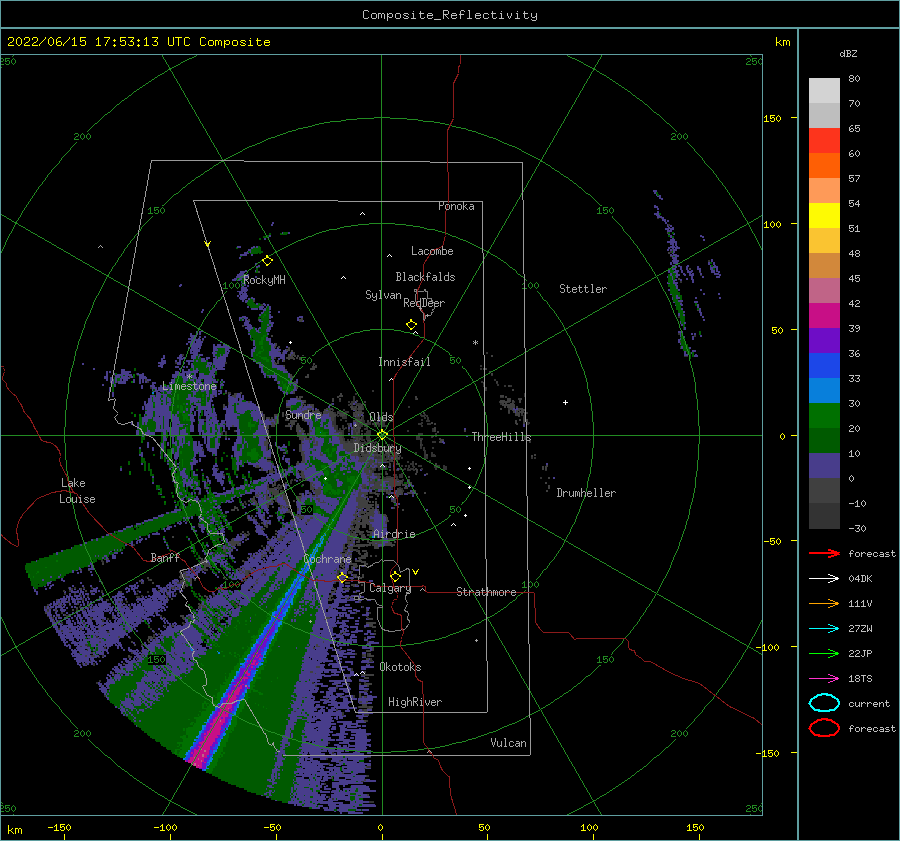Click the asterisk marker above Limestone
The width and height of the screenshot is (900, 841).
[x=189, y=377]
